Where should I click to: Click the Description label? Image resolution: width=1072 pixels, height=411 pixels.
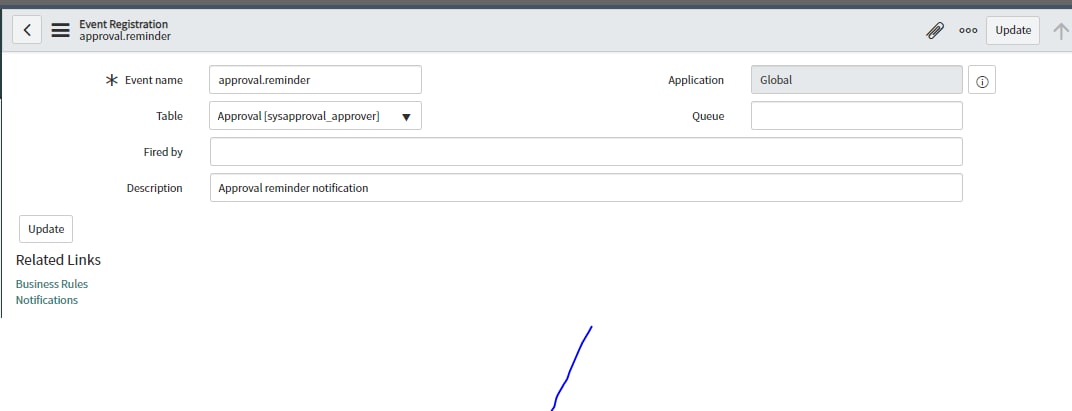coord(155,188)
